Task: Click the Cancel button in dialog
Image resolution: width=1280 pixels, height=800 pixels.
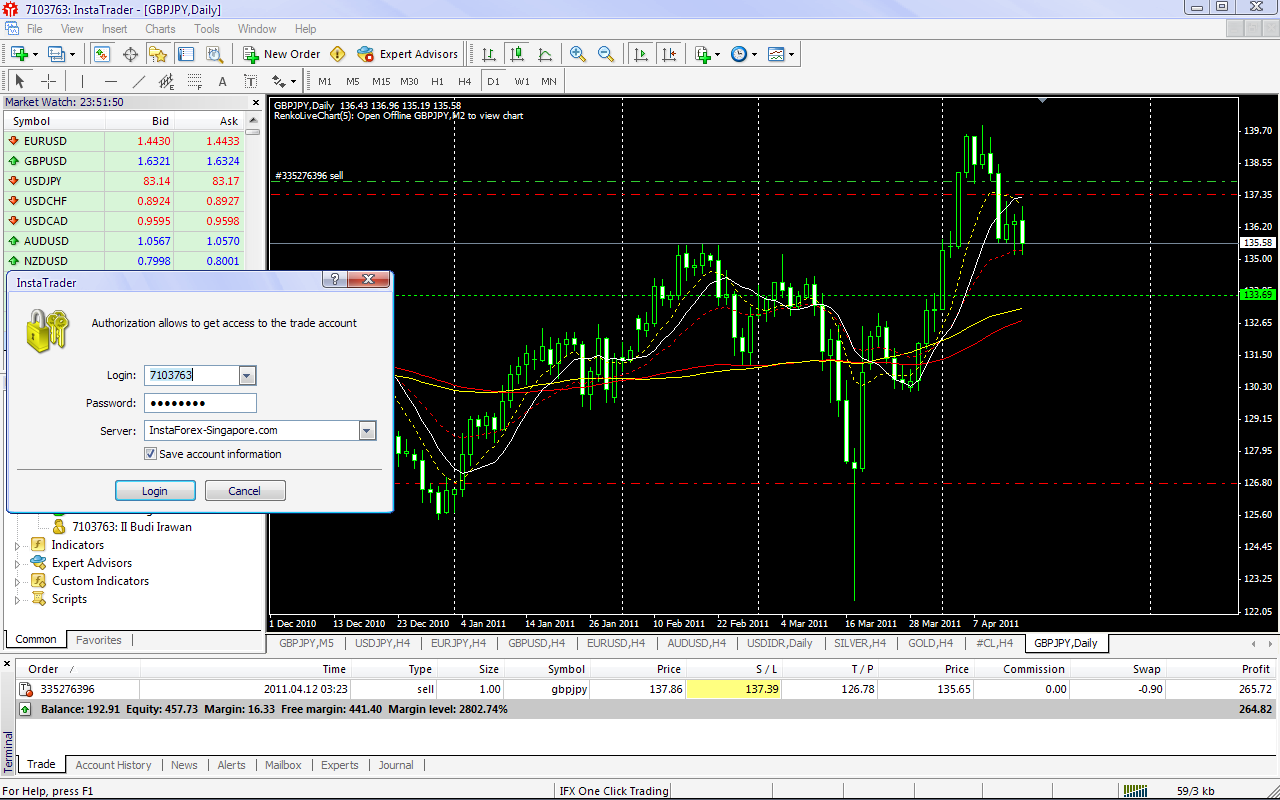Action: [x=245, y=491]
